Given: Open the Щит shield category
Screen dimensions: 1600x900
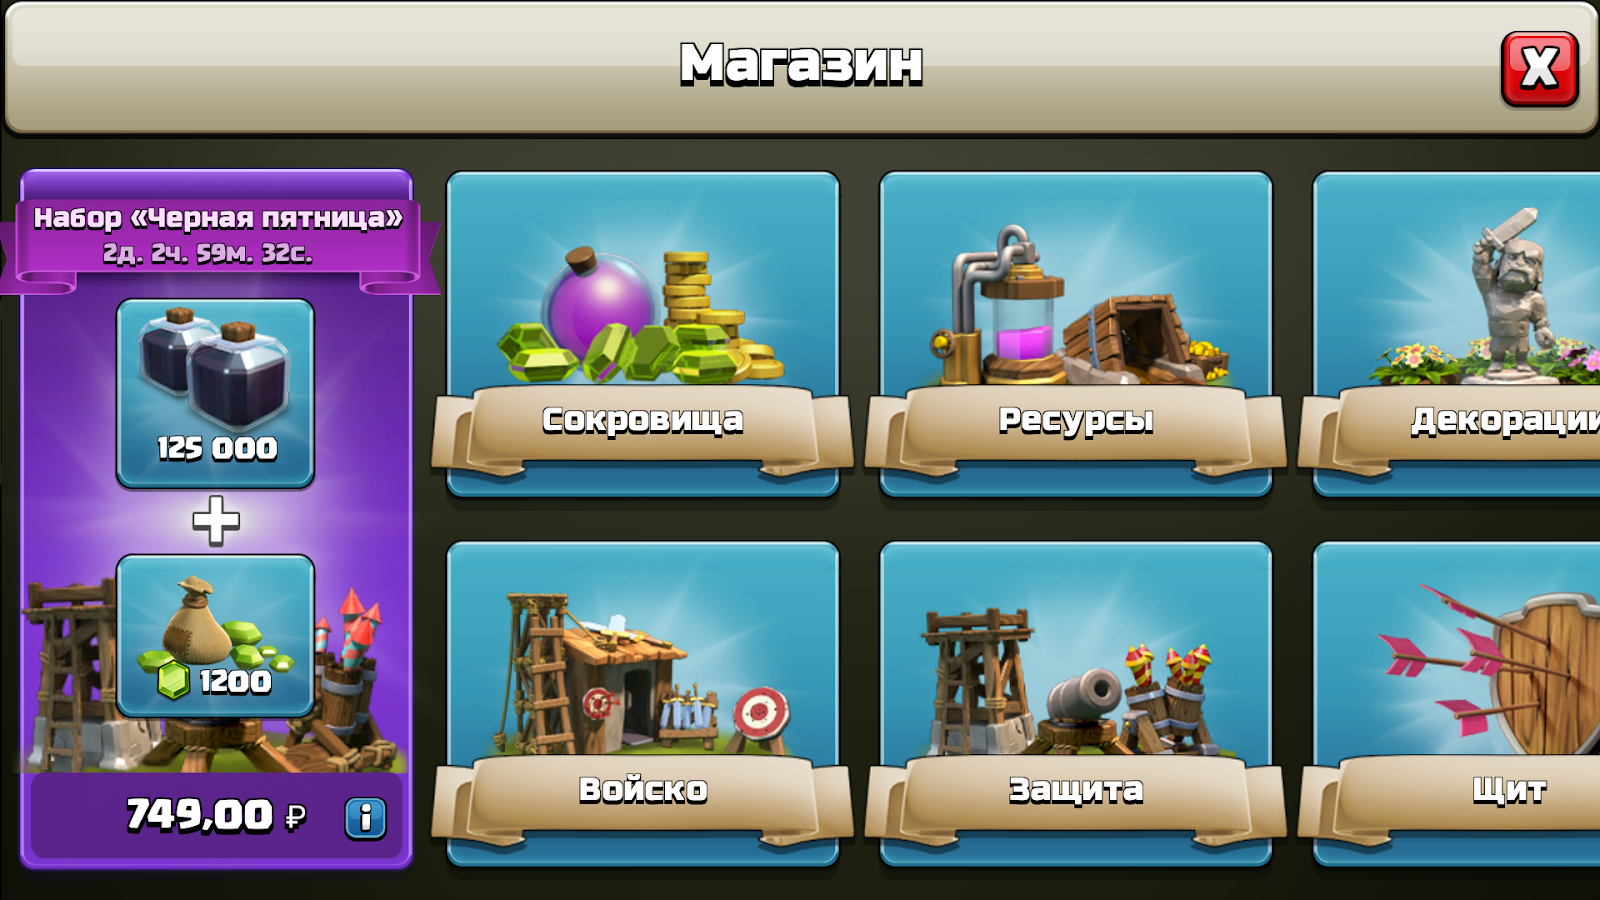Looking at the screenshot, I should pyautogui.click(x=1456, y=703).
